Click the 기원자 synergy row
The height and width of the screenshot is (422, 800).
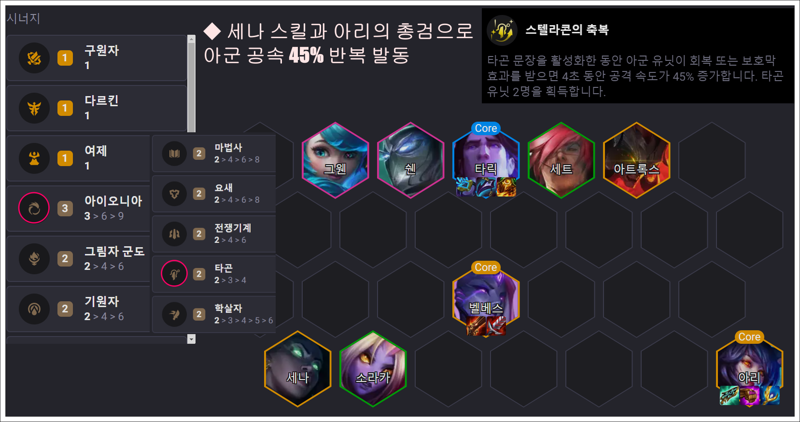(x=79, y=309)
